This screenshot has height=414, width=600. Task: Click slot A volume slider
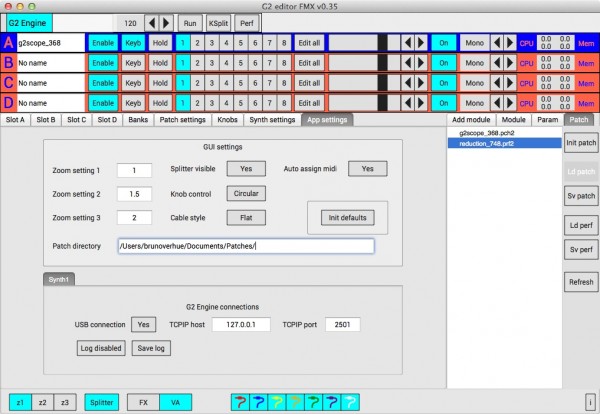tap(364, 43)
